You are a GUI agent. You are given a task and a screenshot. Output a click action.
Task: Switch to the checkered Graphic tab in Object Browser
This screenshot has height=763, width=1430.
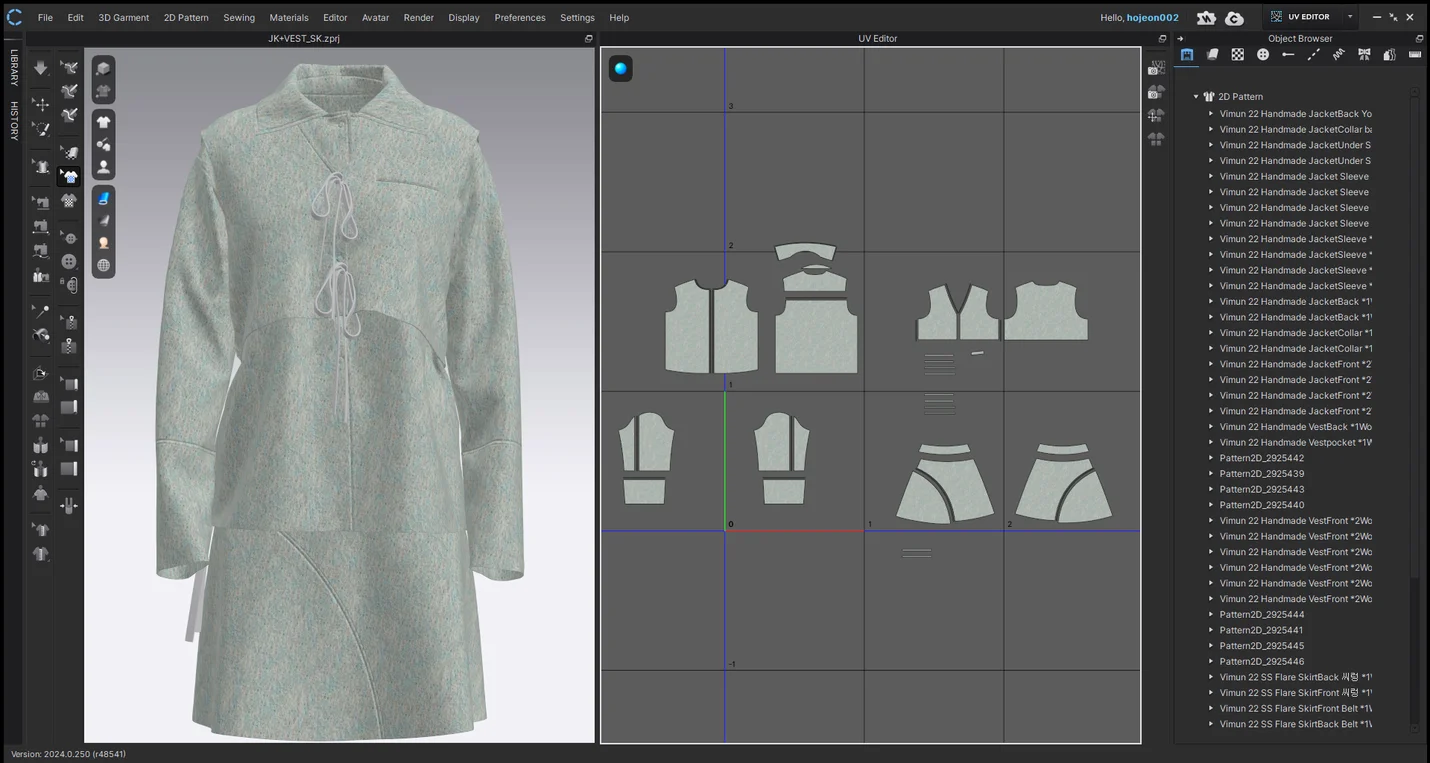[x=1238, y=55]
